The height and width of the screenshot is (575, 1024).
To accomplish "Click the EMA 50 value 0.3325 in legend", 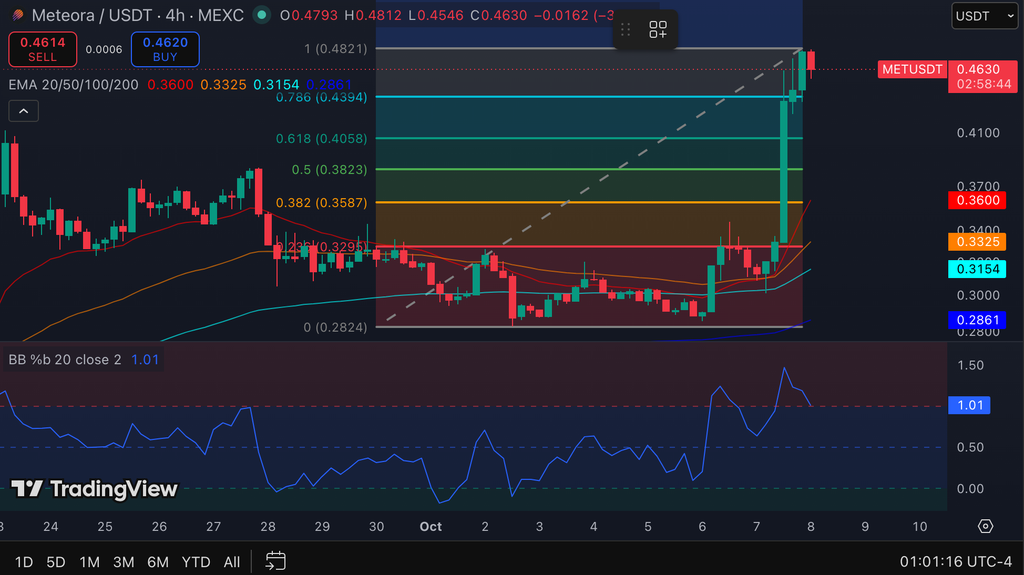I will pos(223,85).
